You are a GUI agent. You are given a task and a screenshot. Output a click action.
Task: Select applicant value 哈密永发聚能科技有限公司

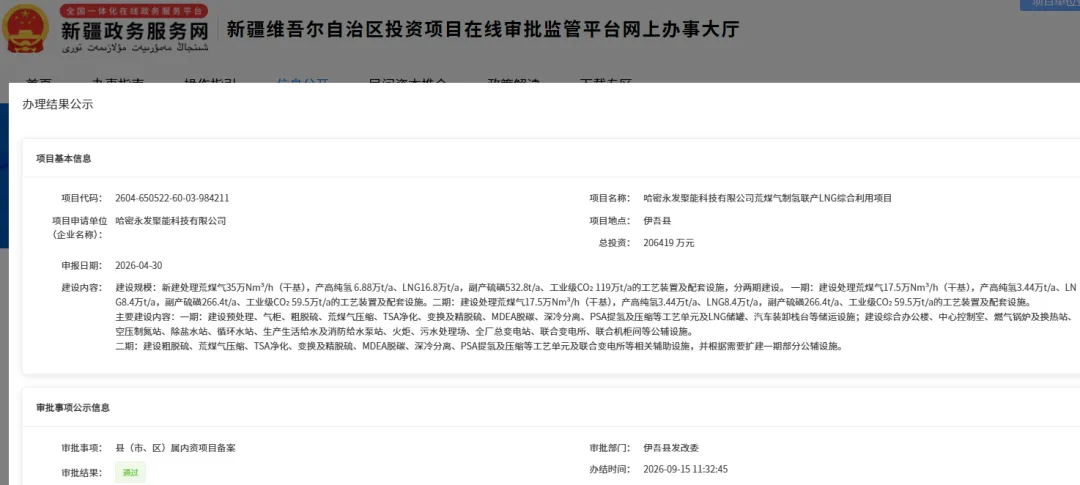coord(171,221)
